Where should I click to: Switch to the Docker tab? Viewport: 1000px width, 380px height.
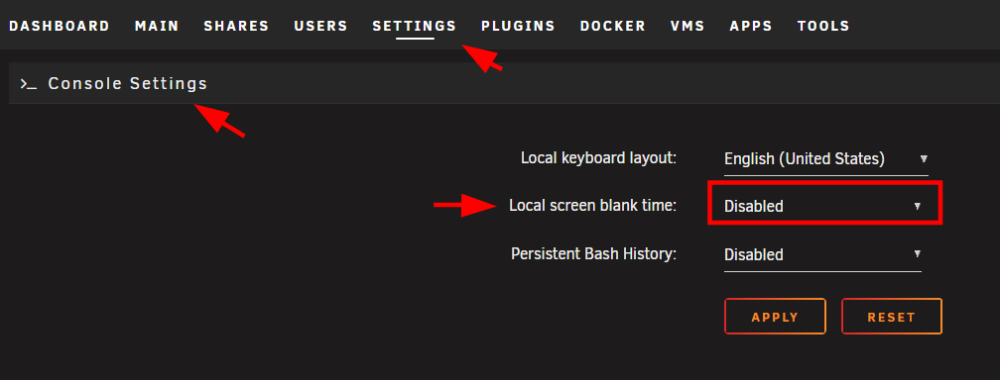pos(613,26)
